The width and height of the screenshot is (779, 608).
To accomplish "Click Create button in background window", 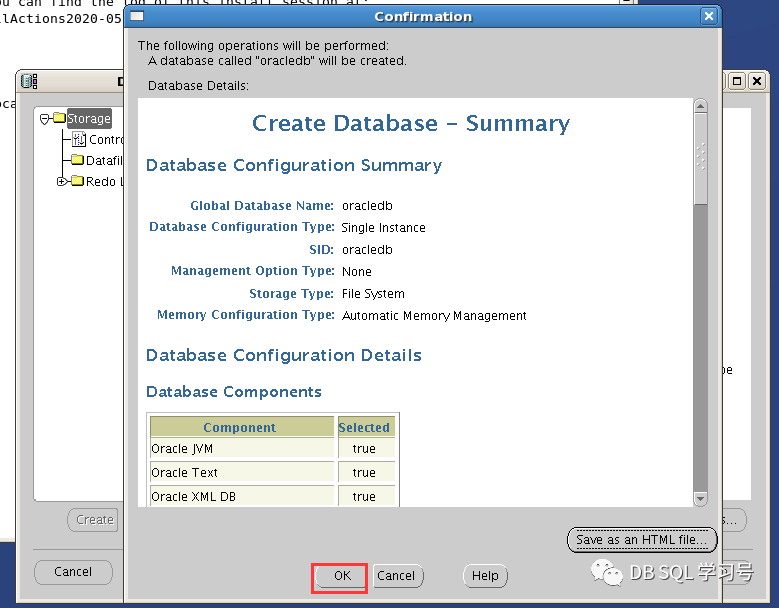I will [94, 520].
